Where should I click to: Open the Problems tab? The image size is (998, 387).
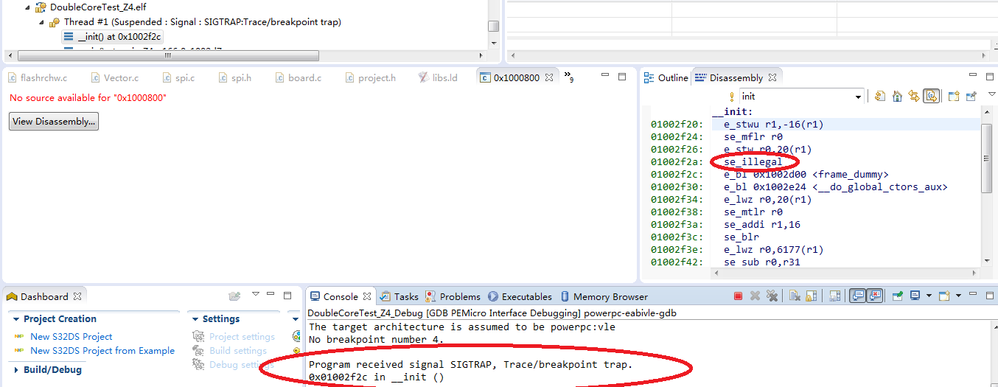454,297
